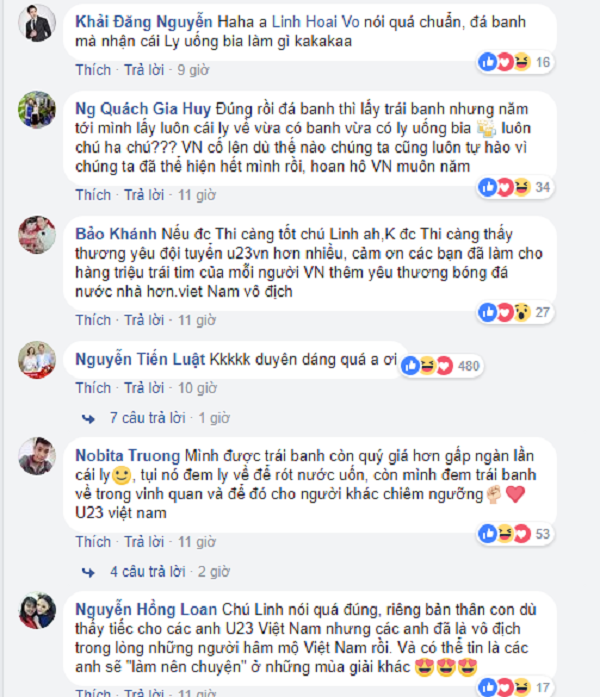
Task: Click the reply arrow beside 7 câu trả lời
Action: coord(88,418)
